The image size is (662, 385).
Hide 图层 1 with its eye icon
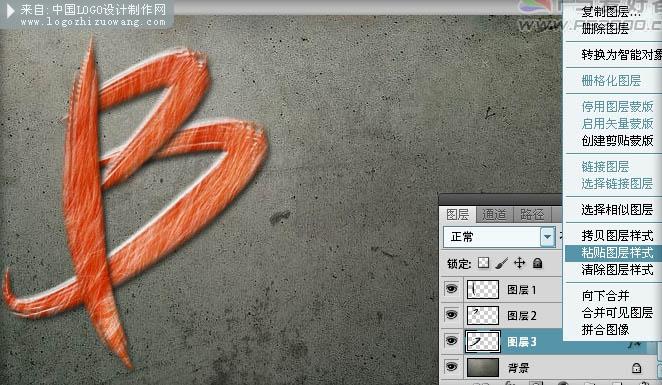(x=451, y=289)
